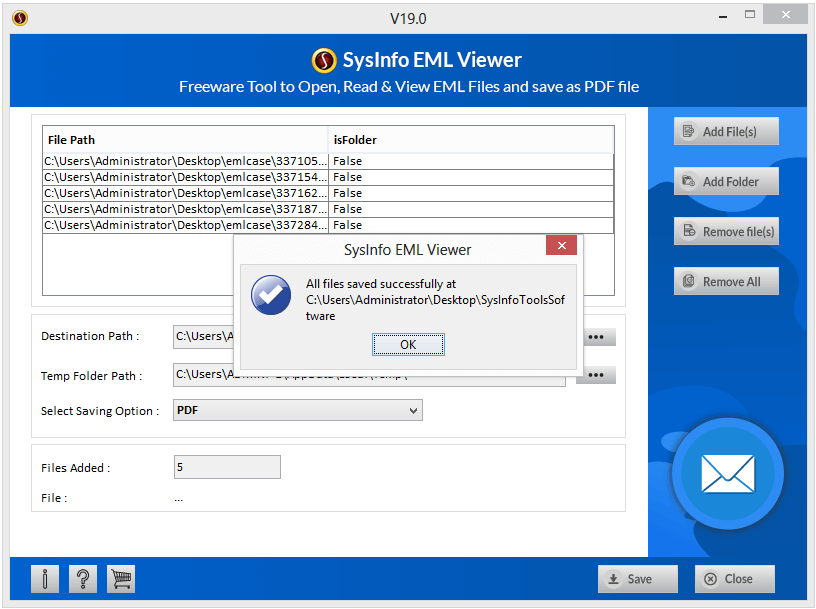816x609 pixels.
Task: Click the blue envelope mail icon
Action: tap(728, 474)
